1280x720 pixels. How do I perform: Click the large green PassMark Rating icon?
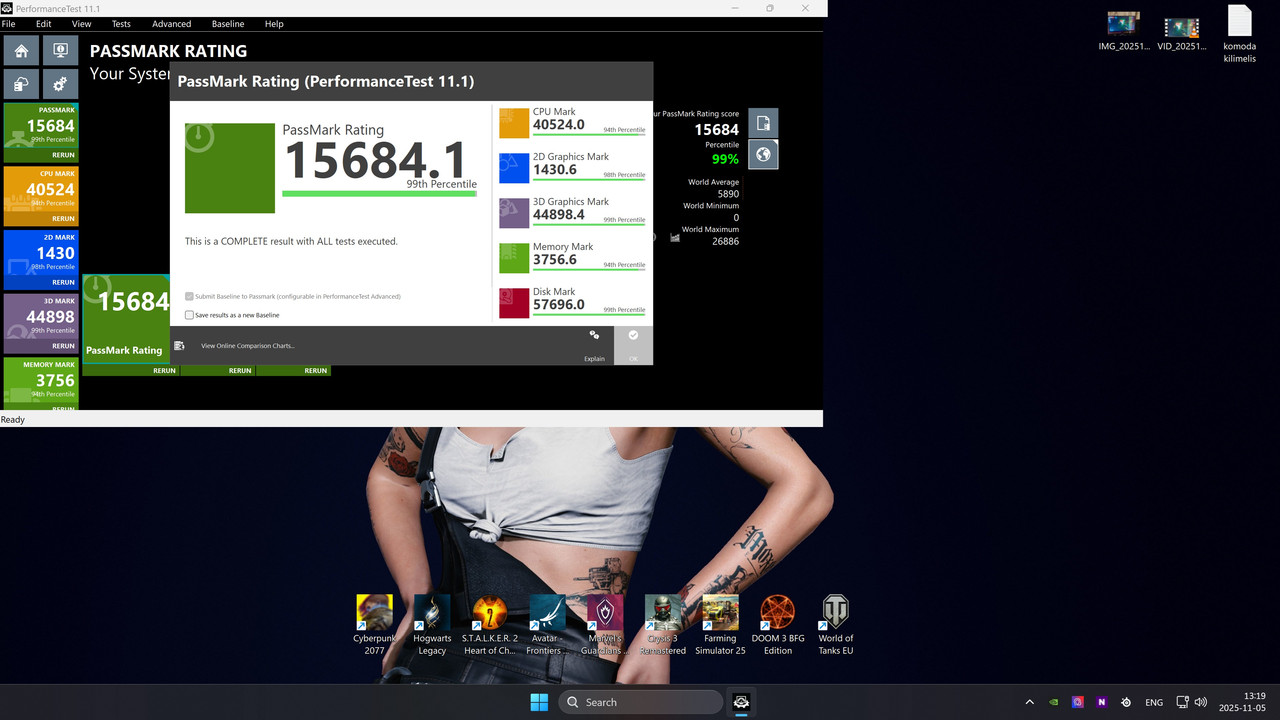[230, 168]
